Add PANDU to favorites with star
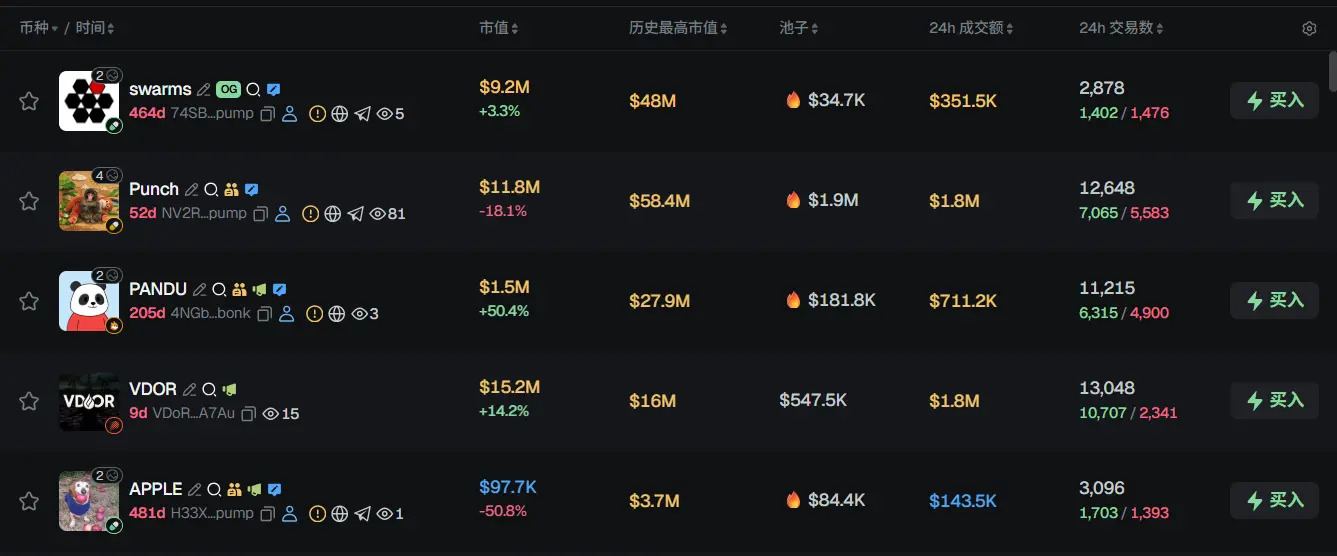The image size is (1337, 556). [x=29, y=301]
